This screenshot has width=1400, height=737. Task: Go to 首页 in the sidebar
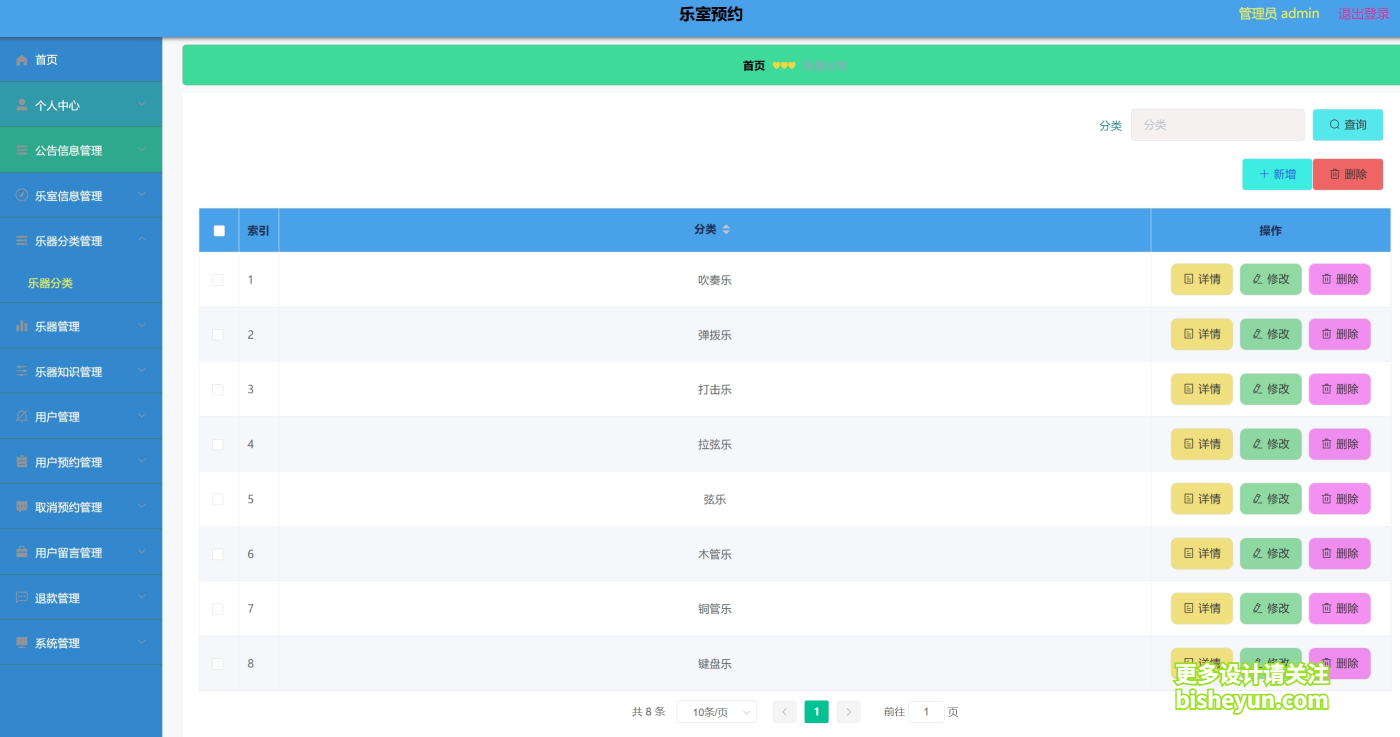click(x=81, y=60)
